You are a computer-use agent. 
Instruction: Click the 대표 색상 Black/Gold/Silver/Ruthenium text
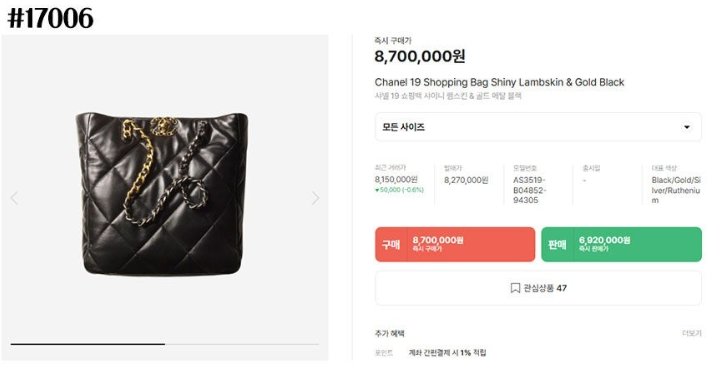click(x=676, y=190)
